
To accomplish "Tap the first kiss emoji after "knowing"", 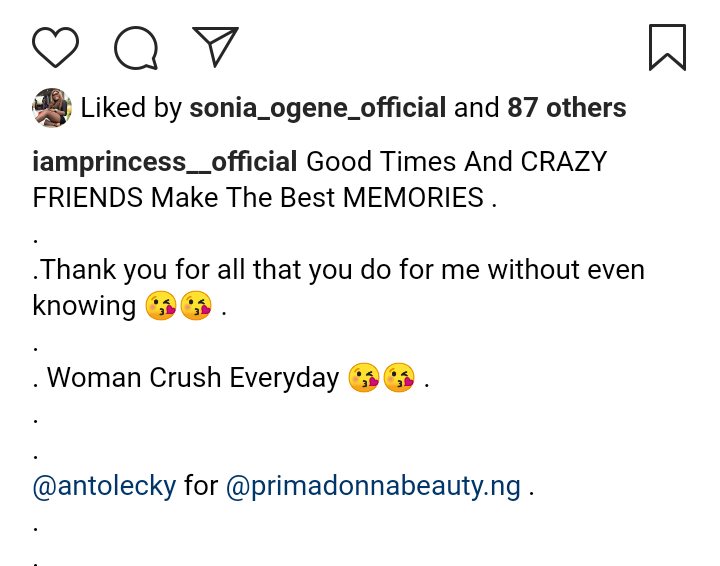I will pos(160,307).
